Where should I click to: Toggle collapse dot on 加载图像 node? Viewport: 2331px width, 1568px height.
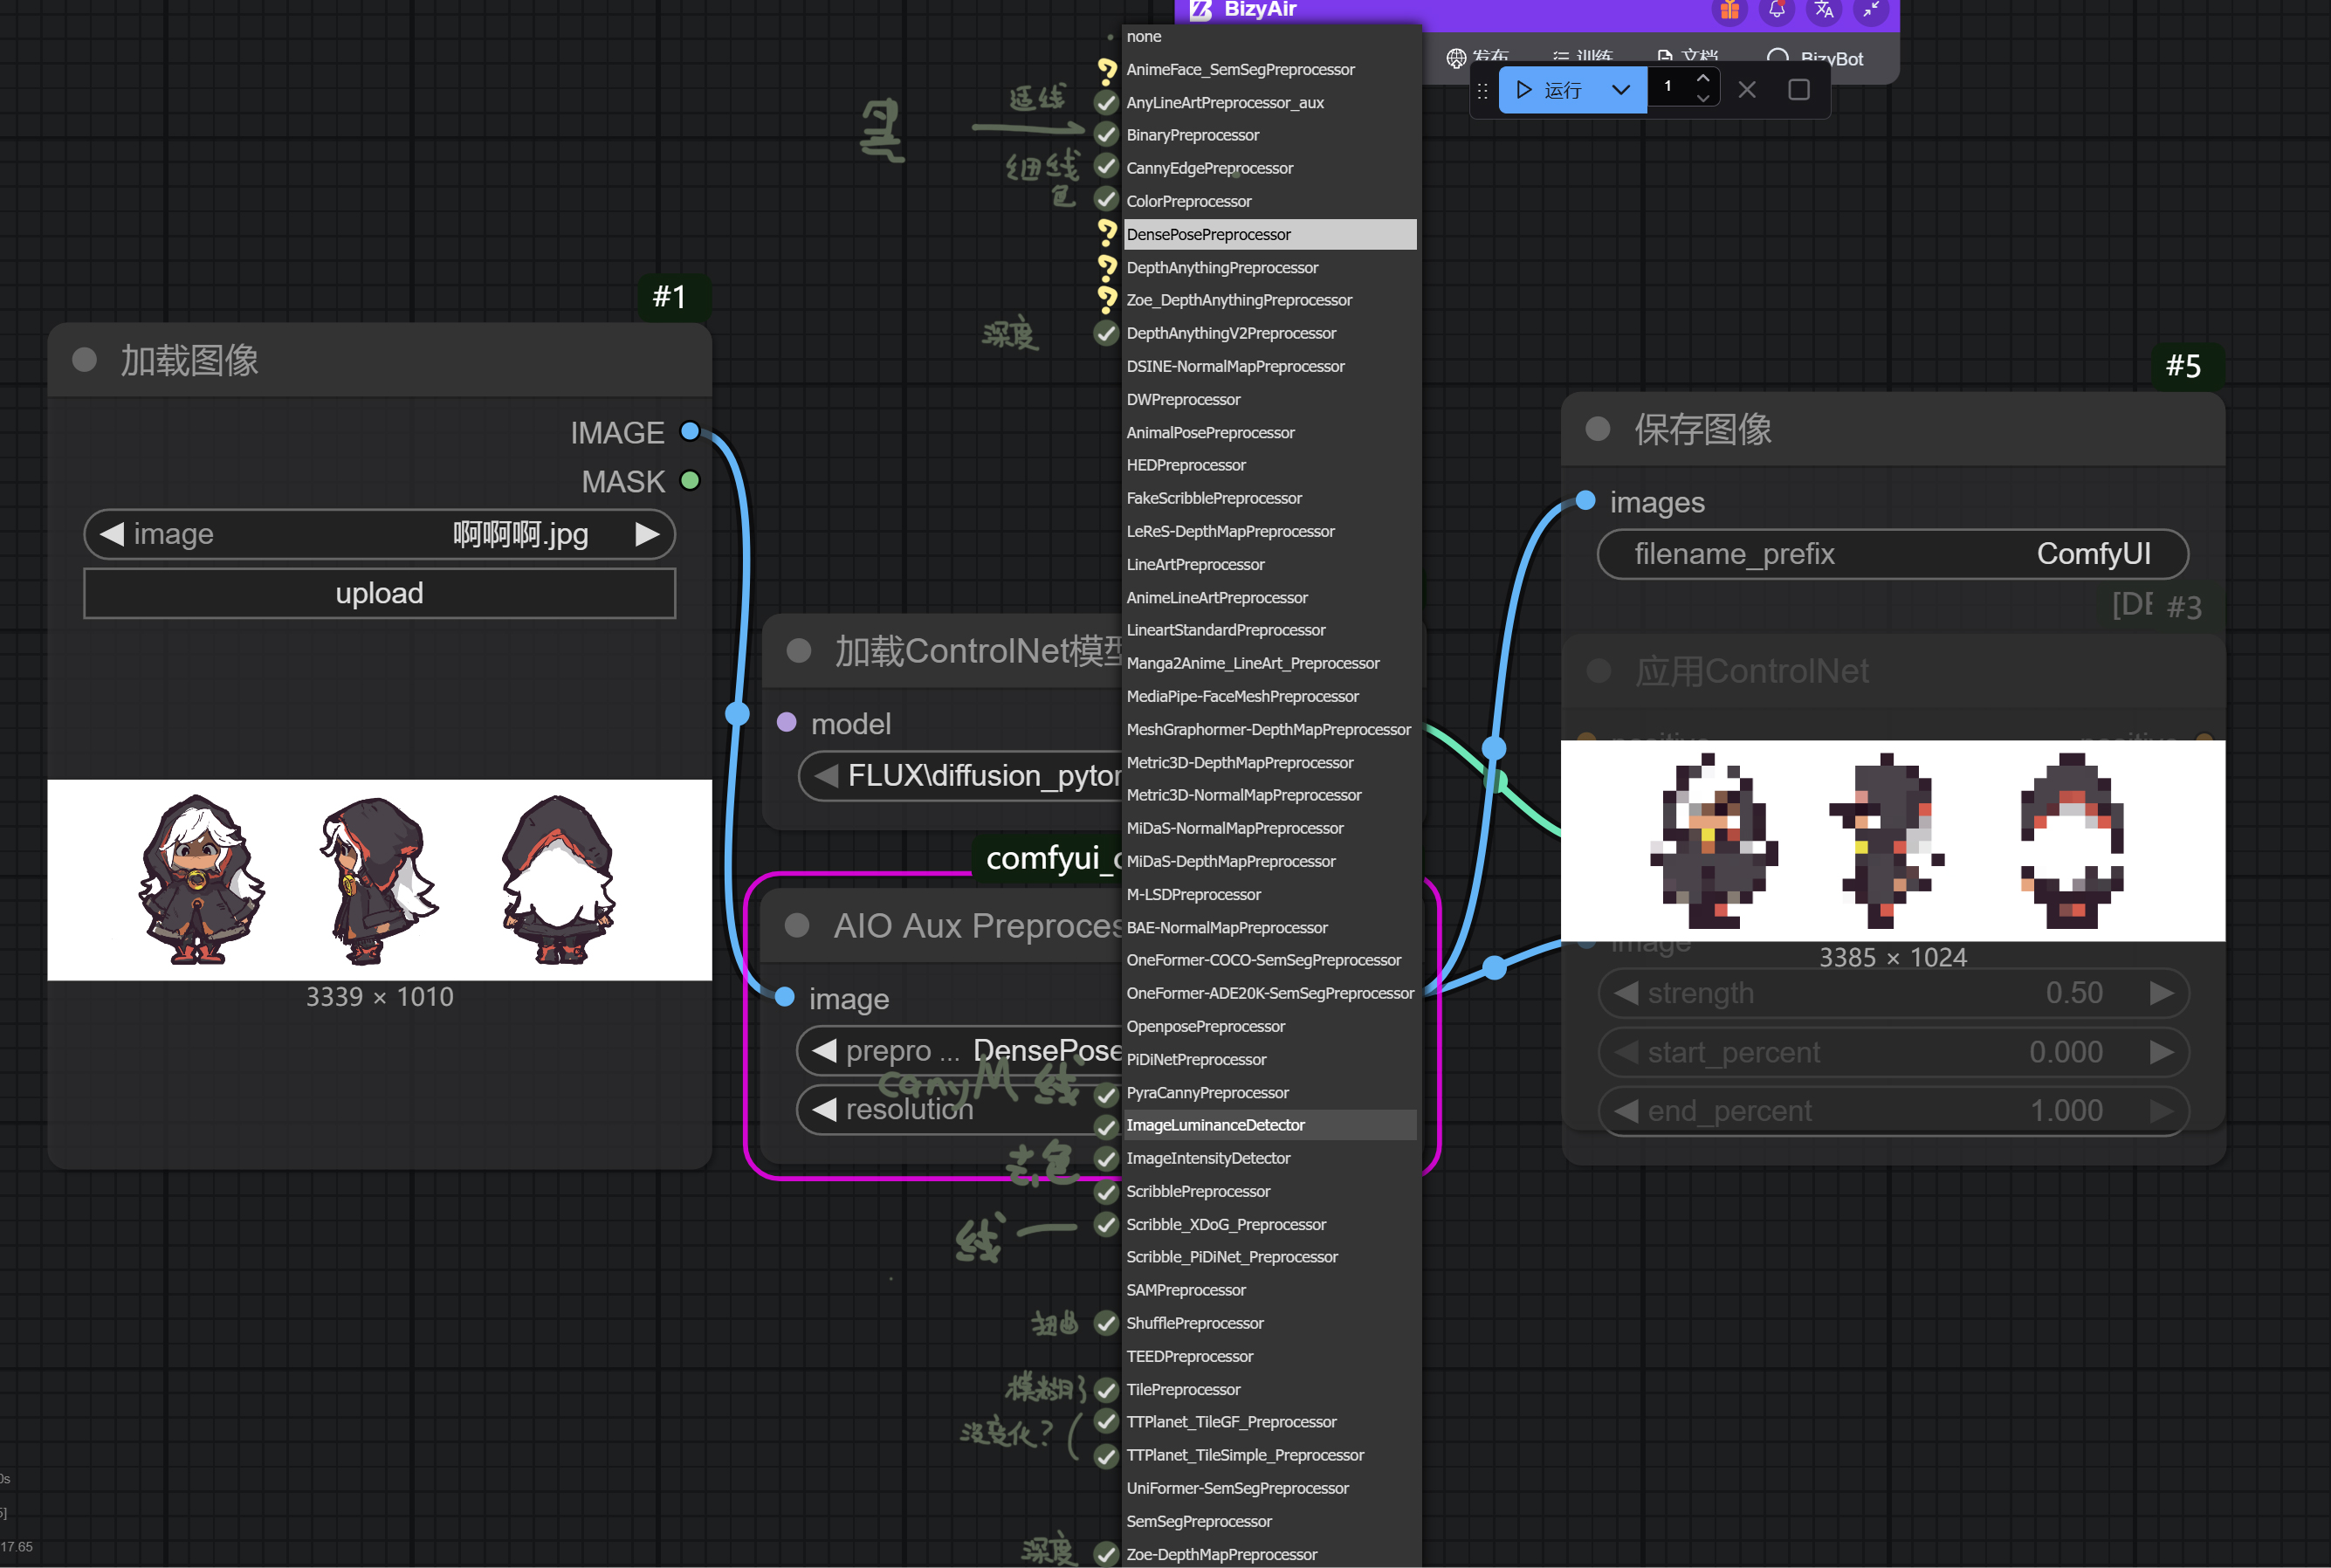[x=85, y=360]
